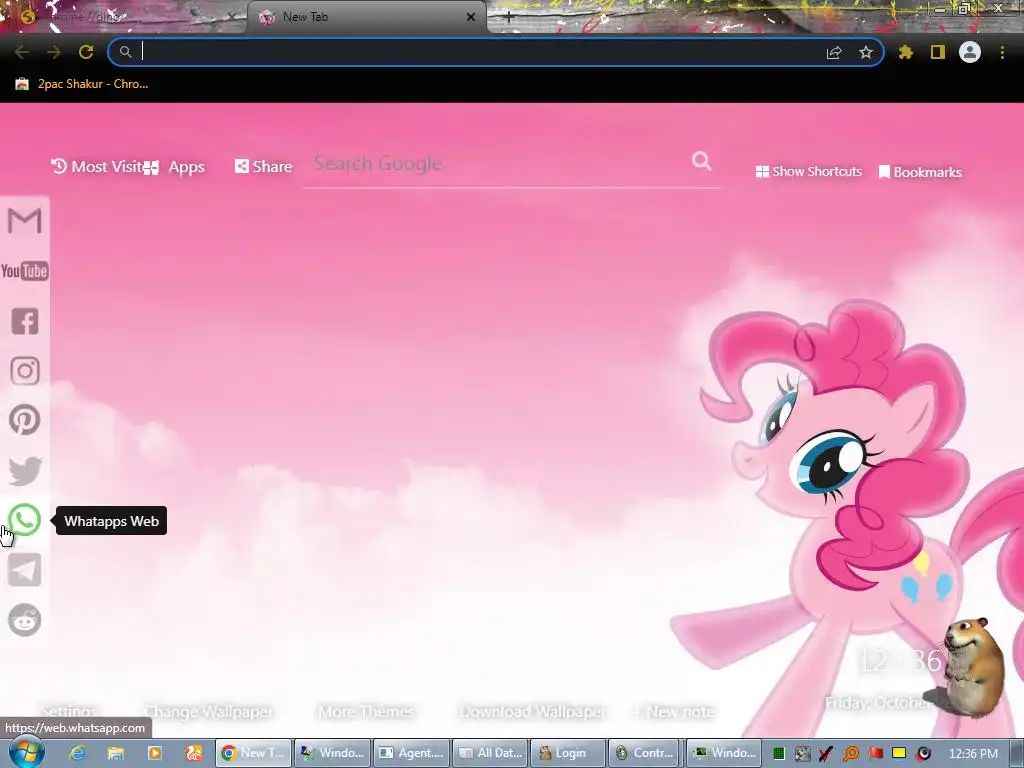Add a New note
Image resolution: width=1024 pixels, height=768 pixels.
[674, 711]
